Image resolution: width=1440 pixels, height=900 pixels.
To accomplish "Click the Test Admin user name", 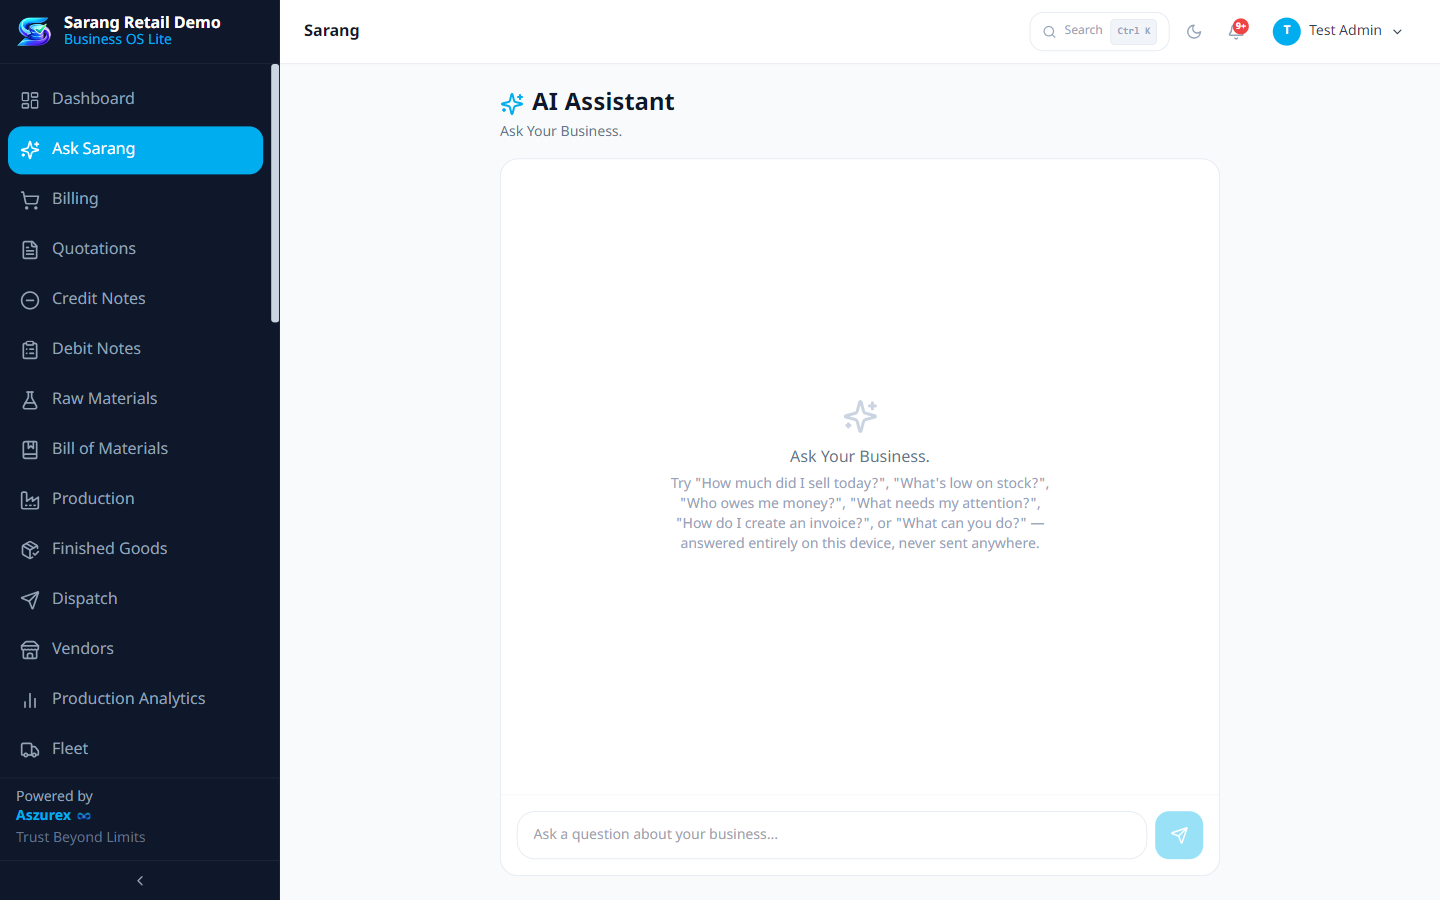I will [x=1345, y=31].
